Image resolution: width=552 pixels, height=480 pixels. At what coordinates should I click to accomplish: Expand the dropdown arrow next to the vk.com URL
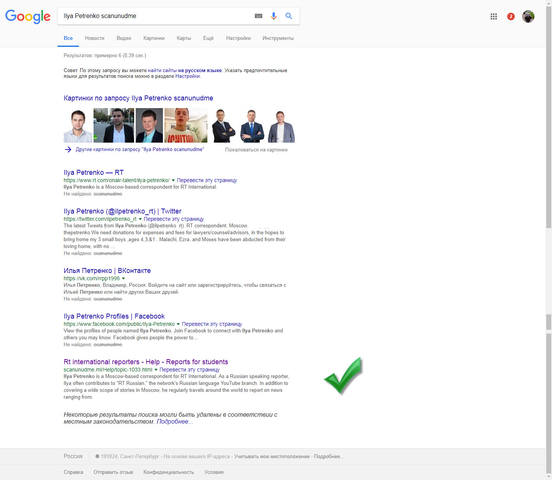click(123, 279)
